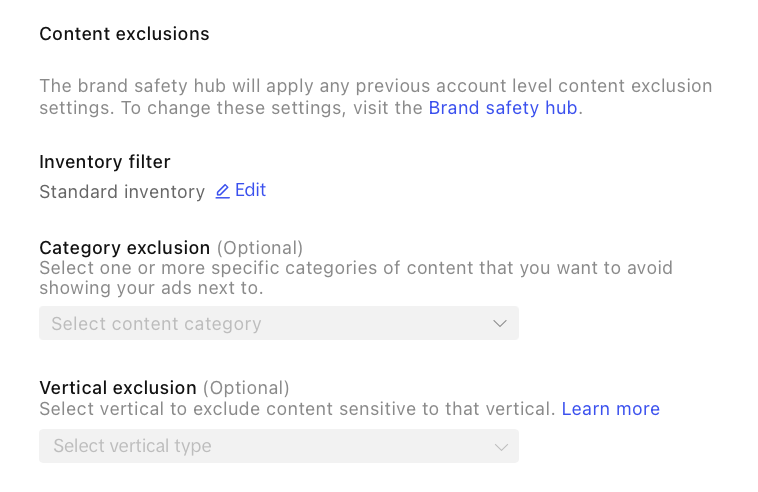Screen dimensions: 758x492
Task: Click Optional text next to Category exclusion
Action: point(259,247)
